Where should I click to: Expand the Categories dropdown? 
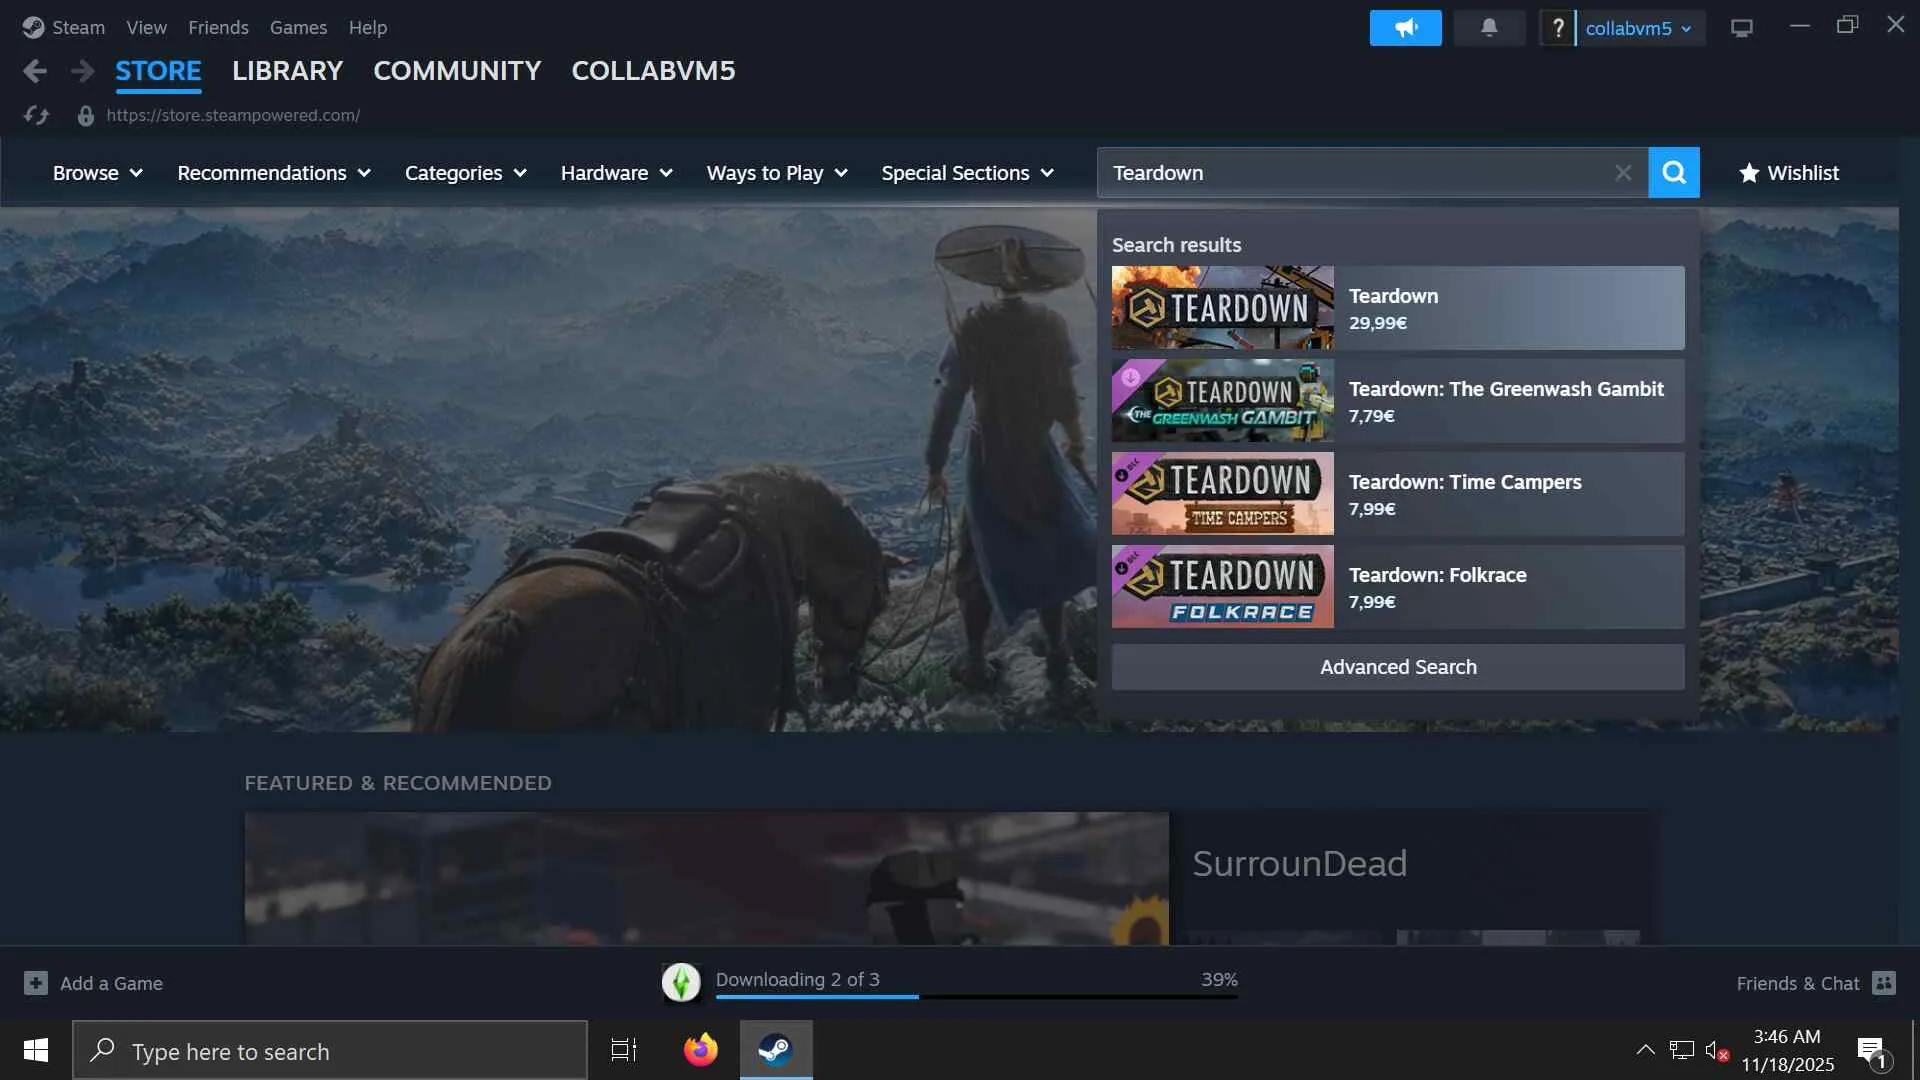pos(465,173)
